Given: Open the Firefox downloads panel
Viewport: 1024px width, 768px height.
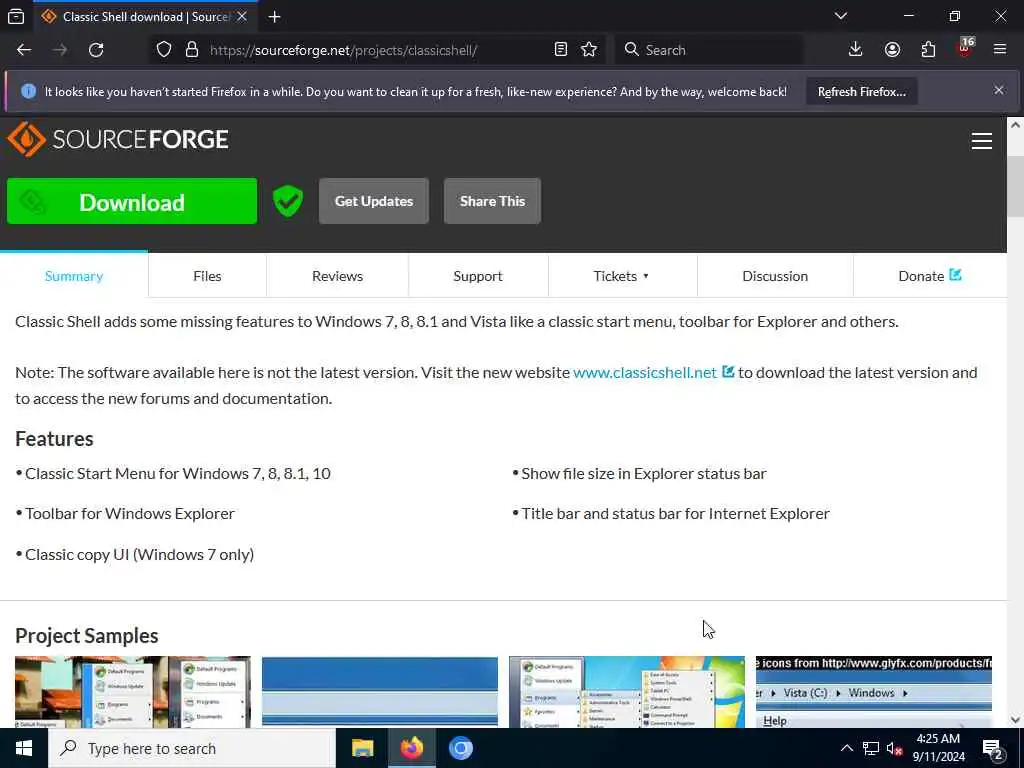Looking at the screenshot, I should (856, 50).
